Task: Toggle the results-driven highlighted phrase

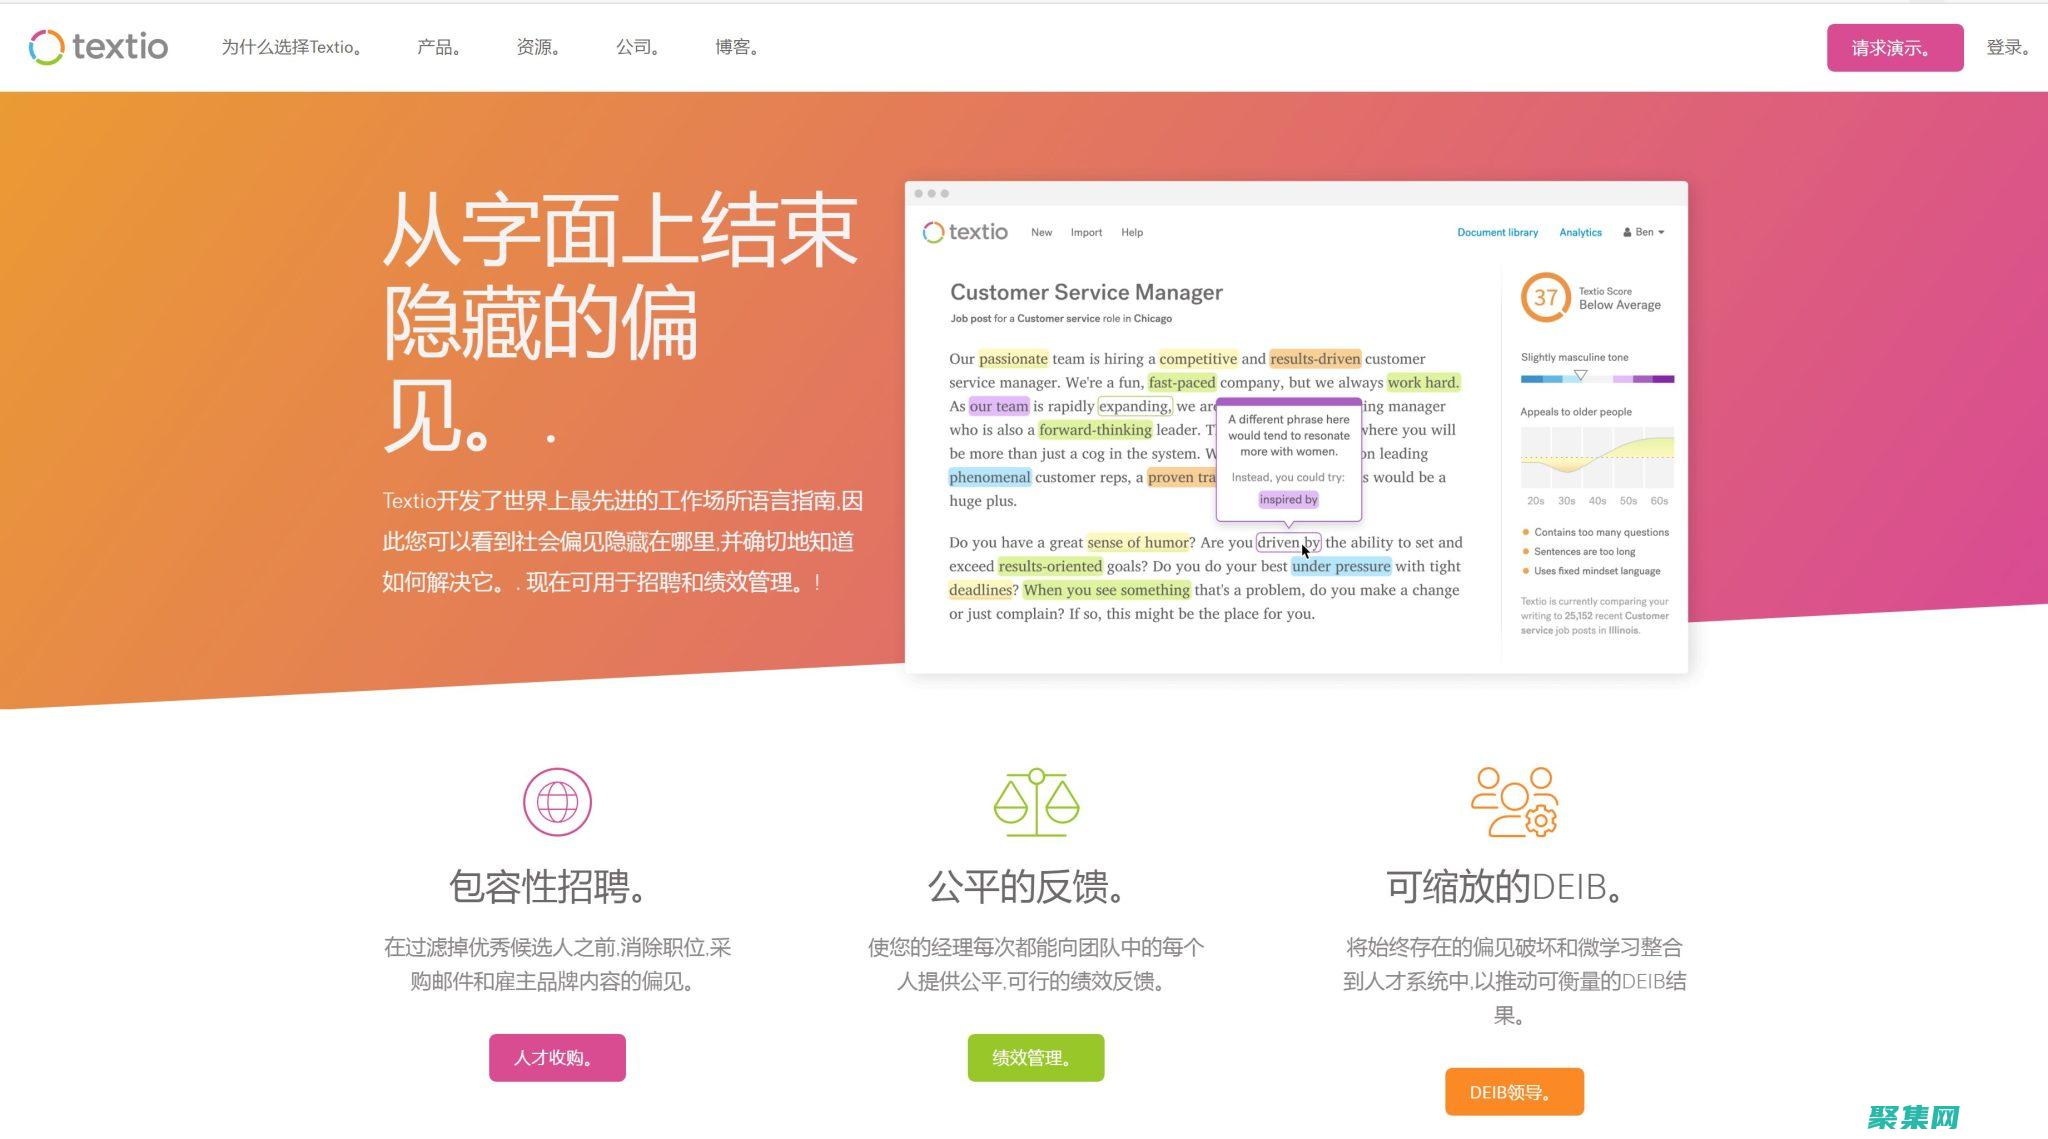Action: pyautogui.click(x=1315, y=358)
